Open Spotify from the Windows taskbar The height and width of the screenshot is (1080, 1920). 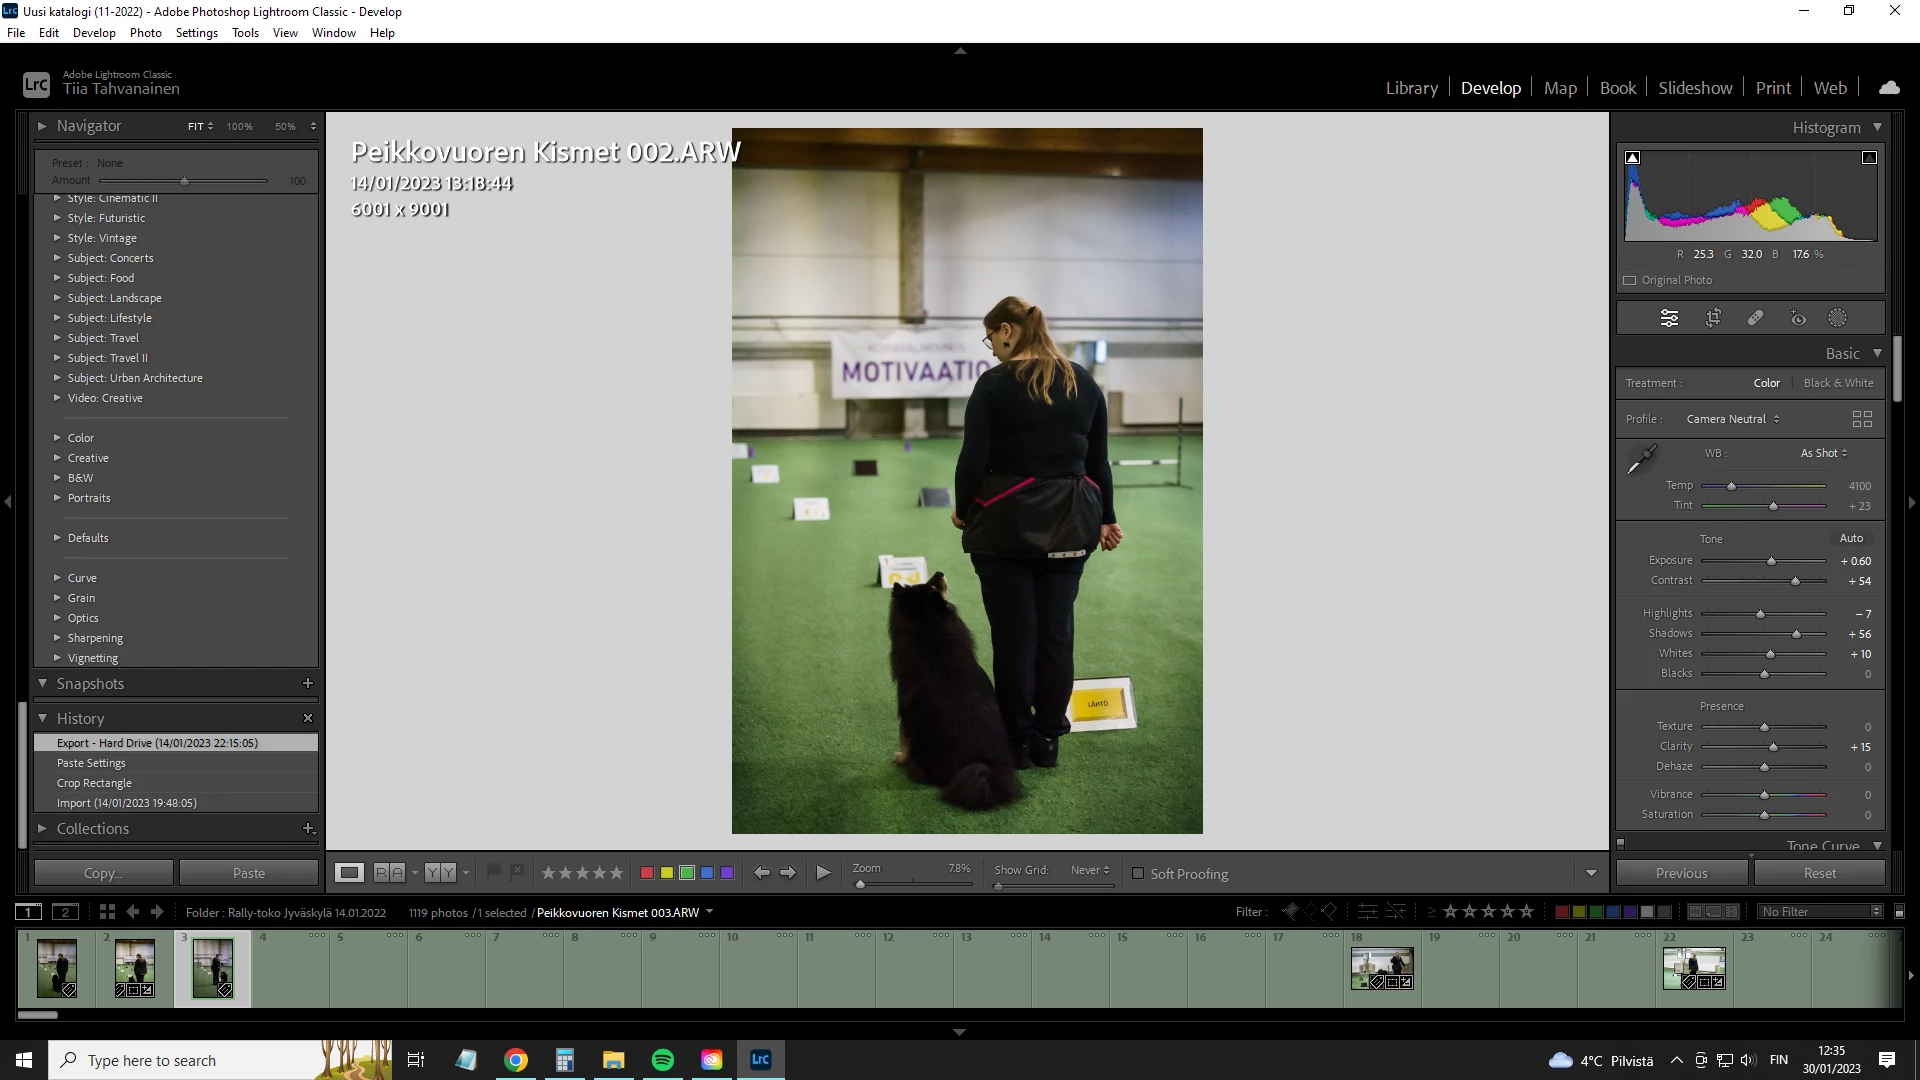[663, 1060]
